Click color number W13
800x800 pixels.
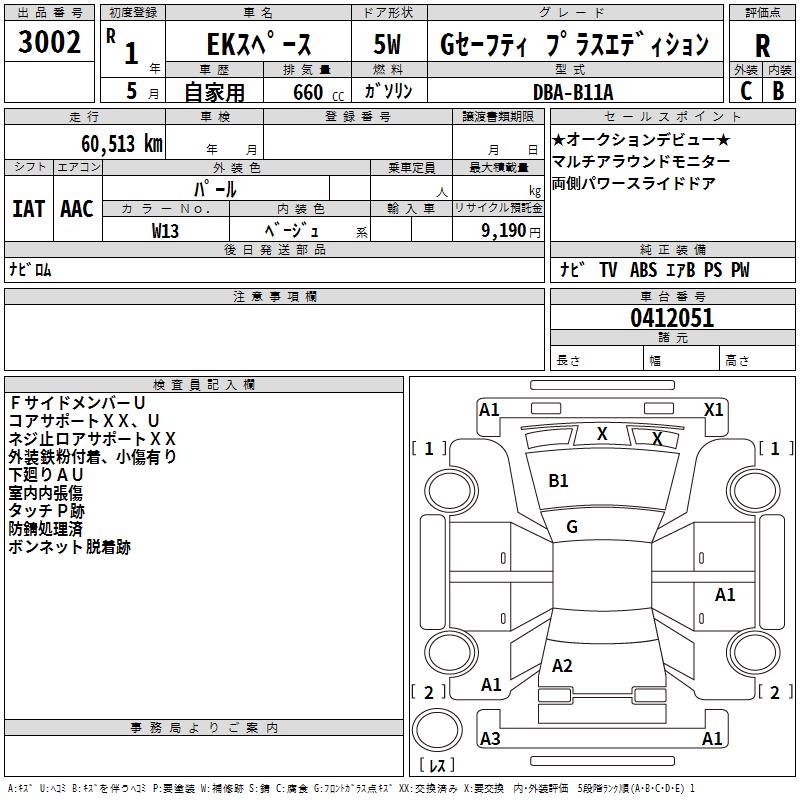click(165, 231)
